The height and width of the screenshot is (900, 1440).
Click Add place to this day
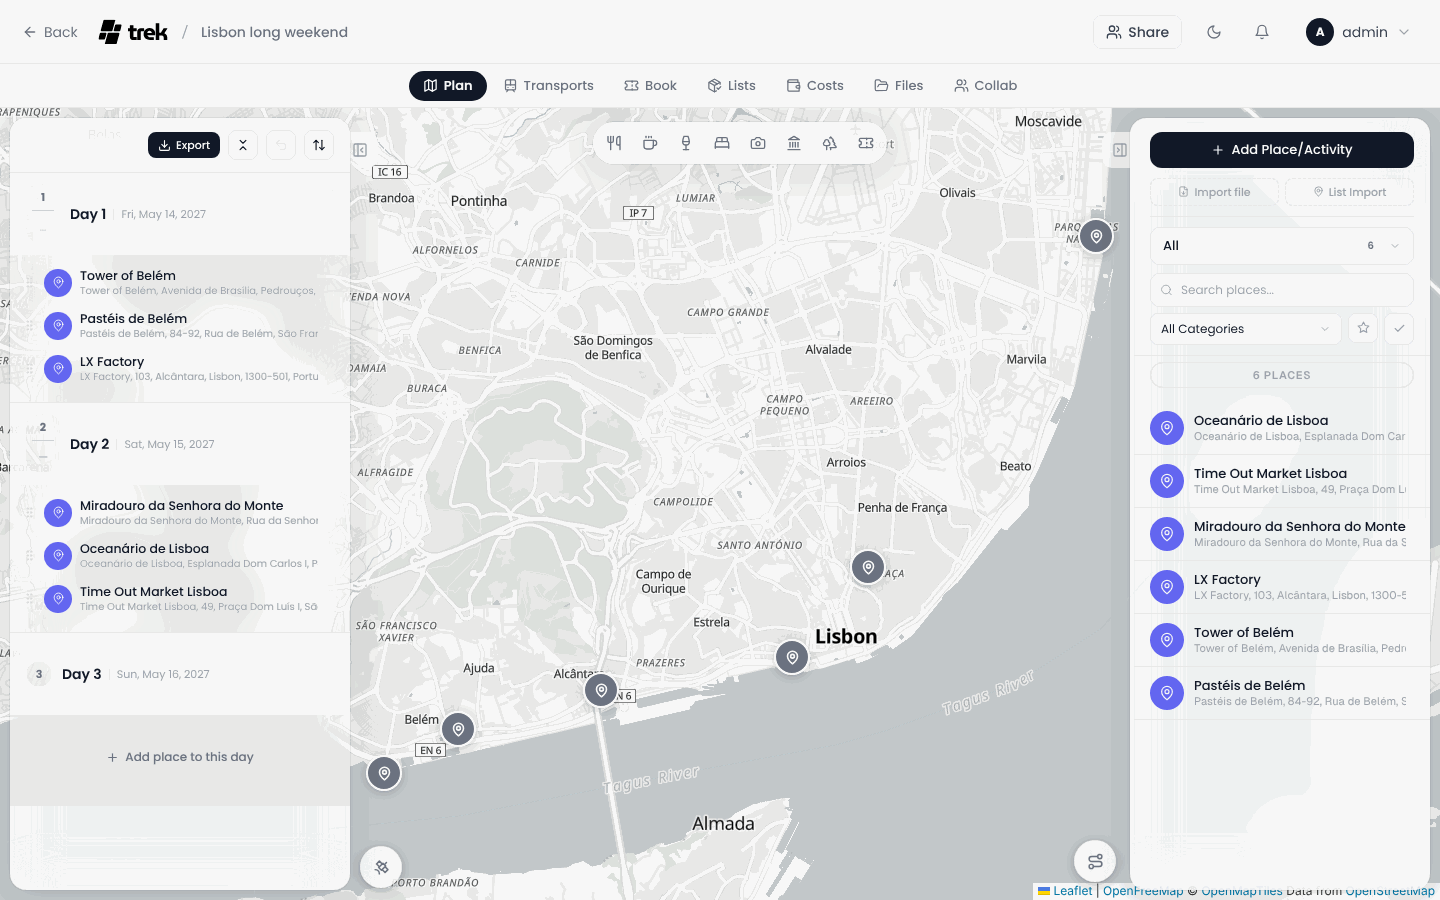[x=180, y=757]
